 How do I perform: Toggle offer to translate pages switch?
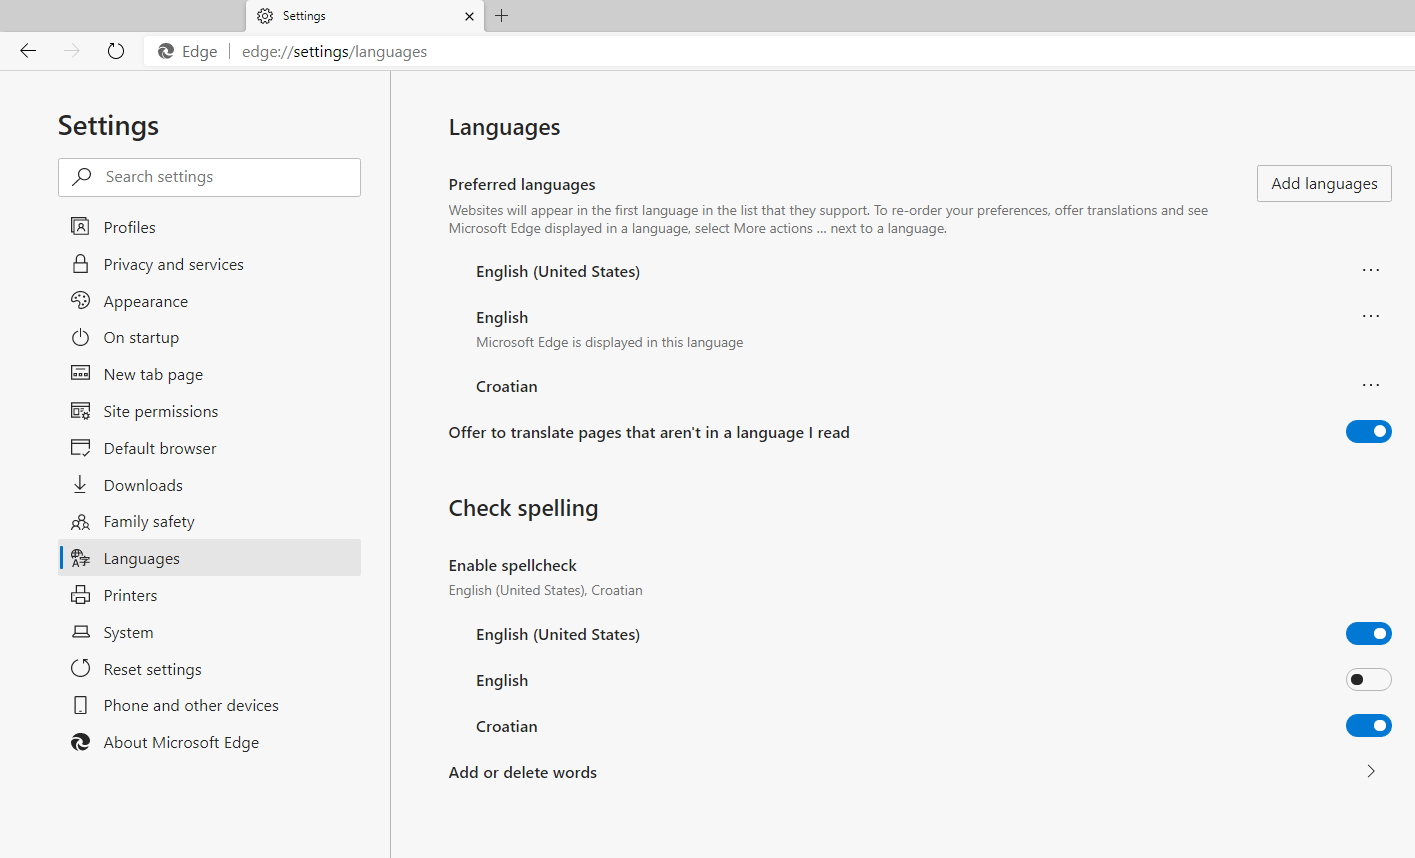(1368, 431)
